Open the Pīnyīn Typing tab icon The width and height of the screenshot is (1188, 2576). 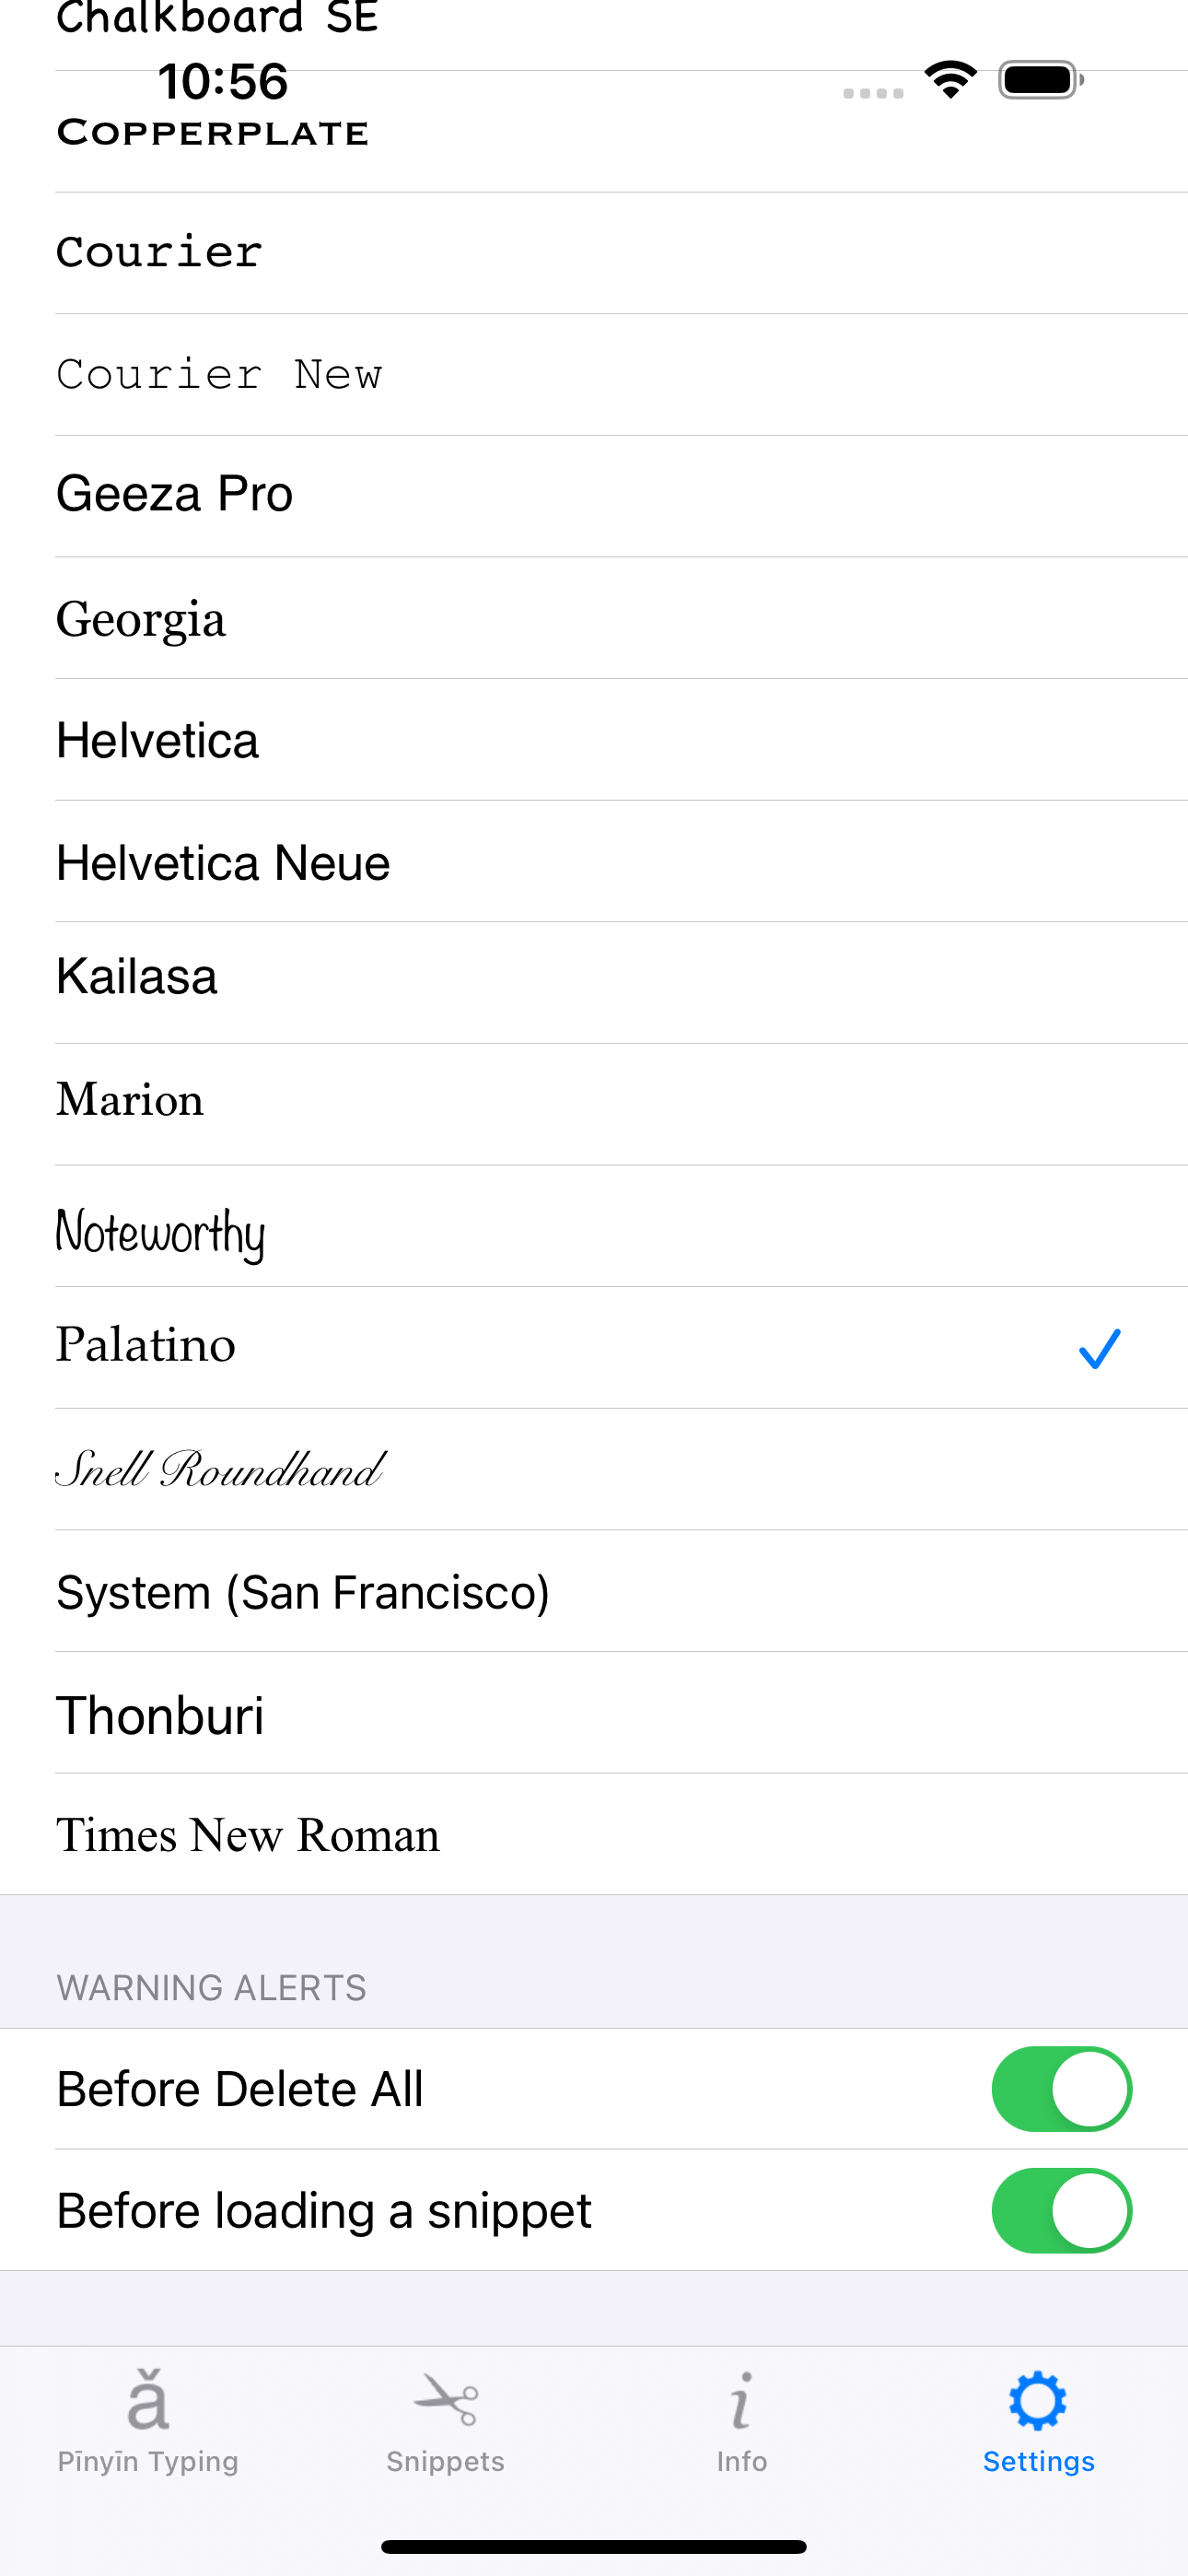[148, 2400]
